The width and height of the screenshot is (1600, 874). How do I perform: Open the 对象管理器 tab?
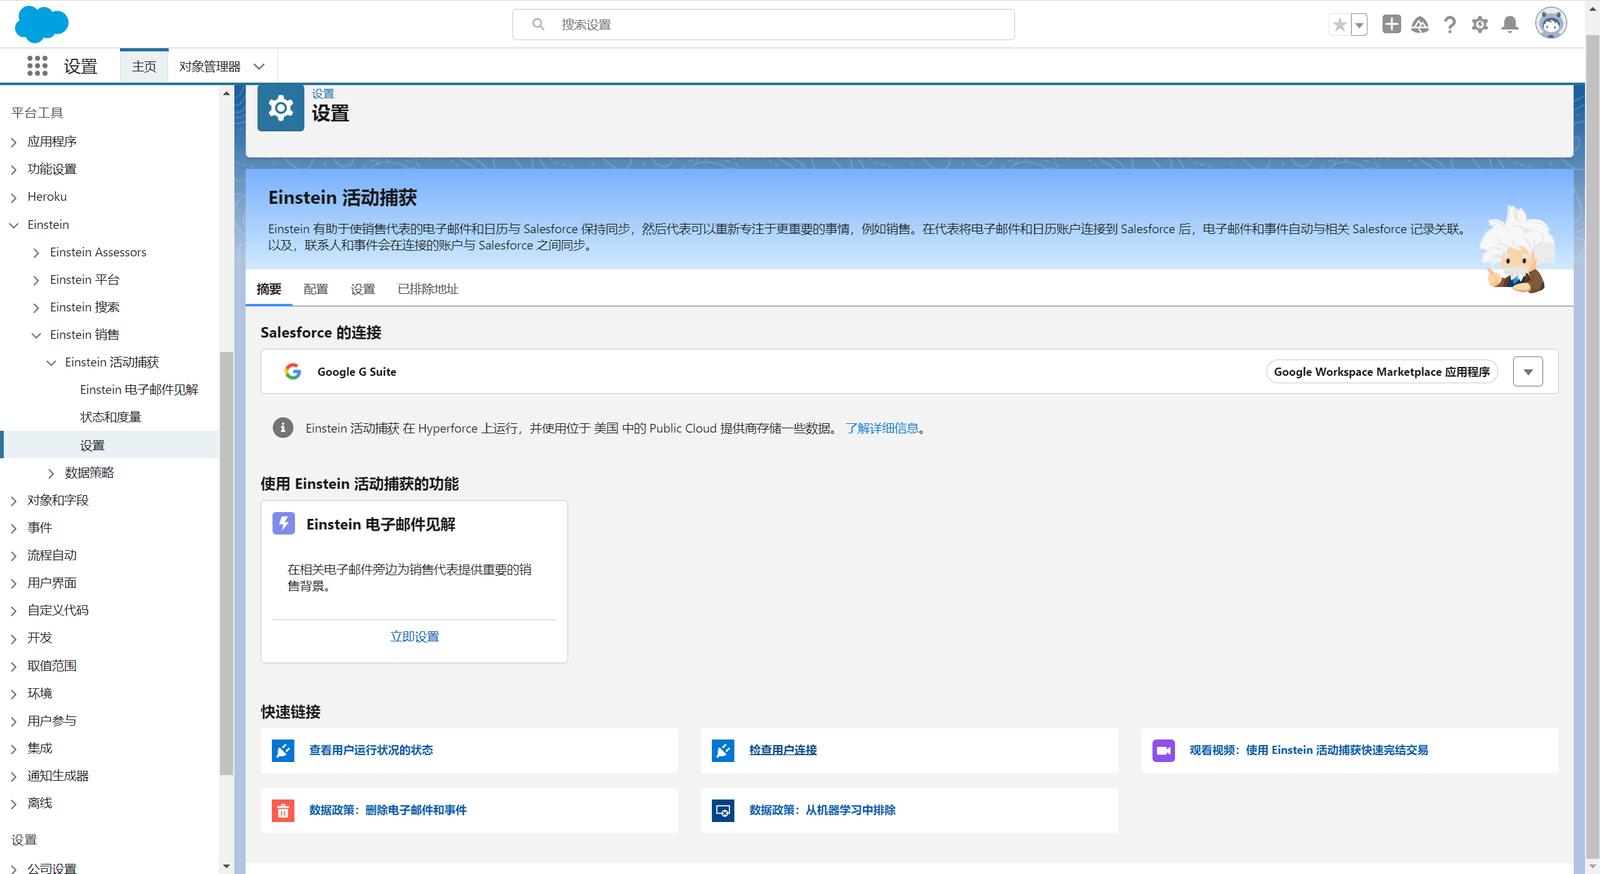tap(210, 66)
